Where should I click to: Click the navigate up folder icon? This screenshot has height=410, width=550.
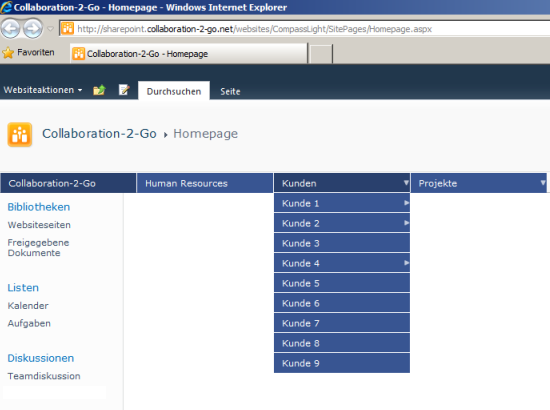(99, 90)
